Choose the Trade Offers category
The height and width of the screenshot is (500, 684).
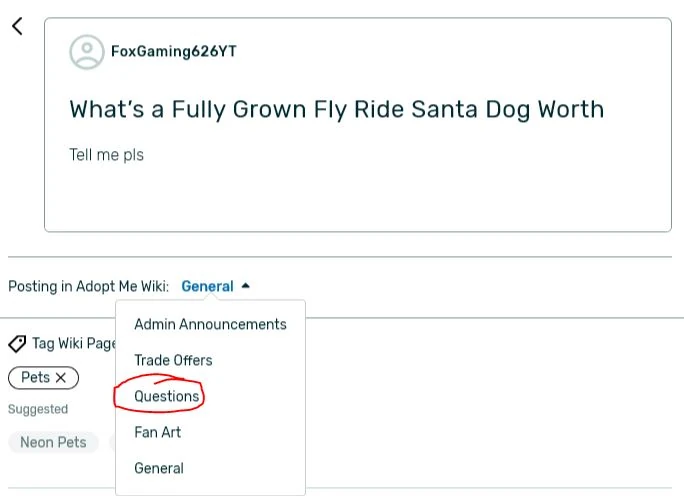tap(173, 360)
